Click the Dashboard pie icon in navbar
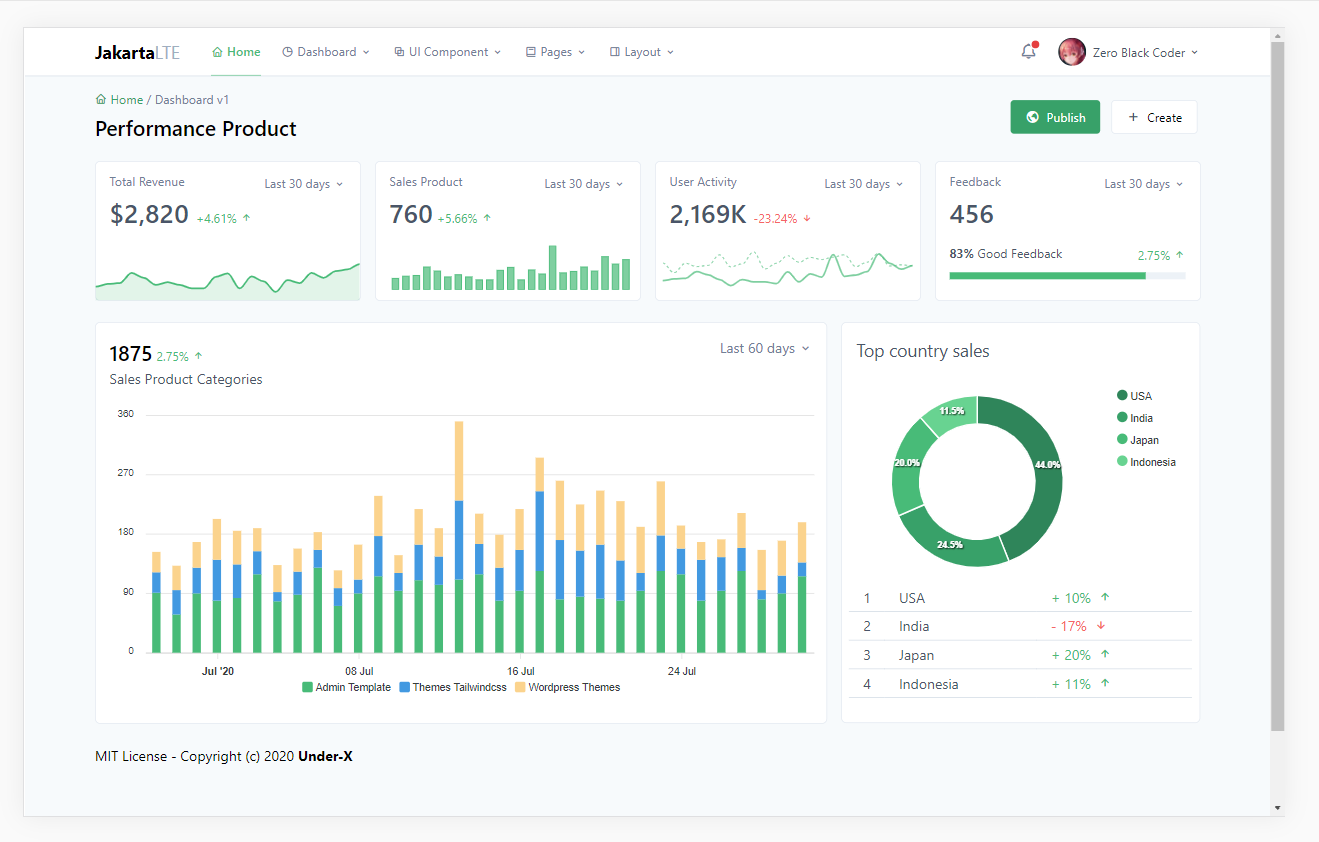Screen dimensions: 1319x842 (x=288, y=52)
